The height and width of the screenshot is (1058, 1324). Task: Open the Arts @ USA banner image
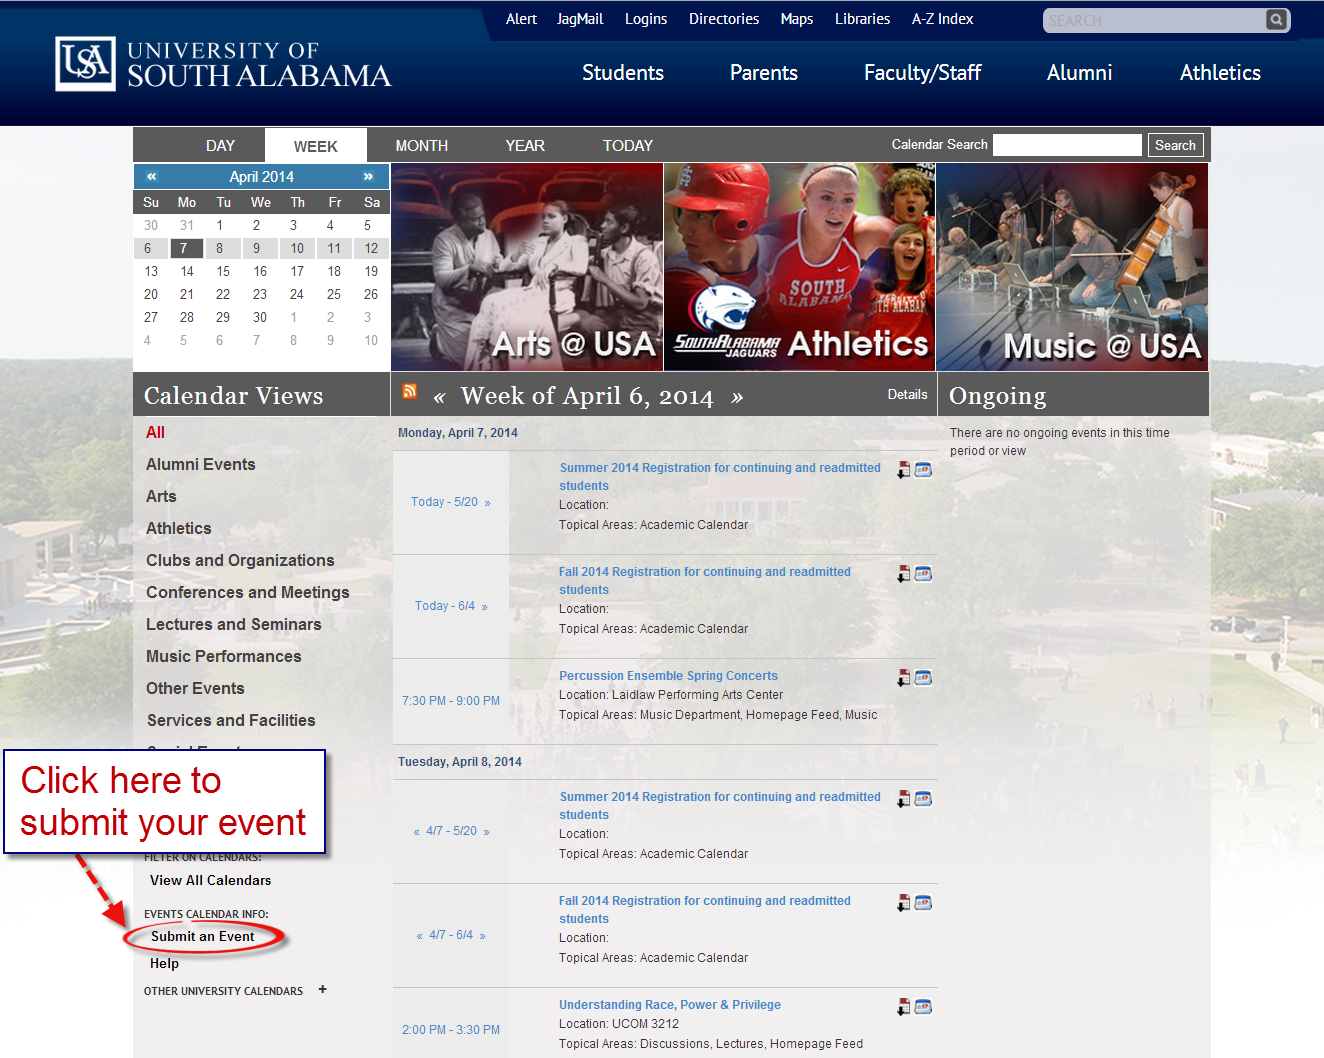pos(527,267)
